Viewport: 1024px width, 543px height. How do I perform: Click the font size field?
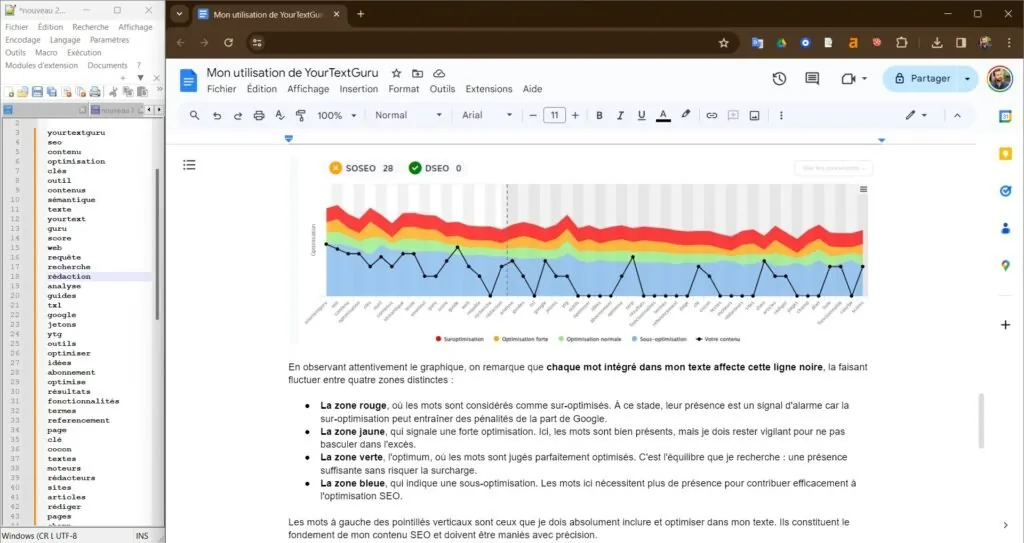(554, 116)
